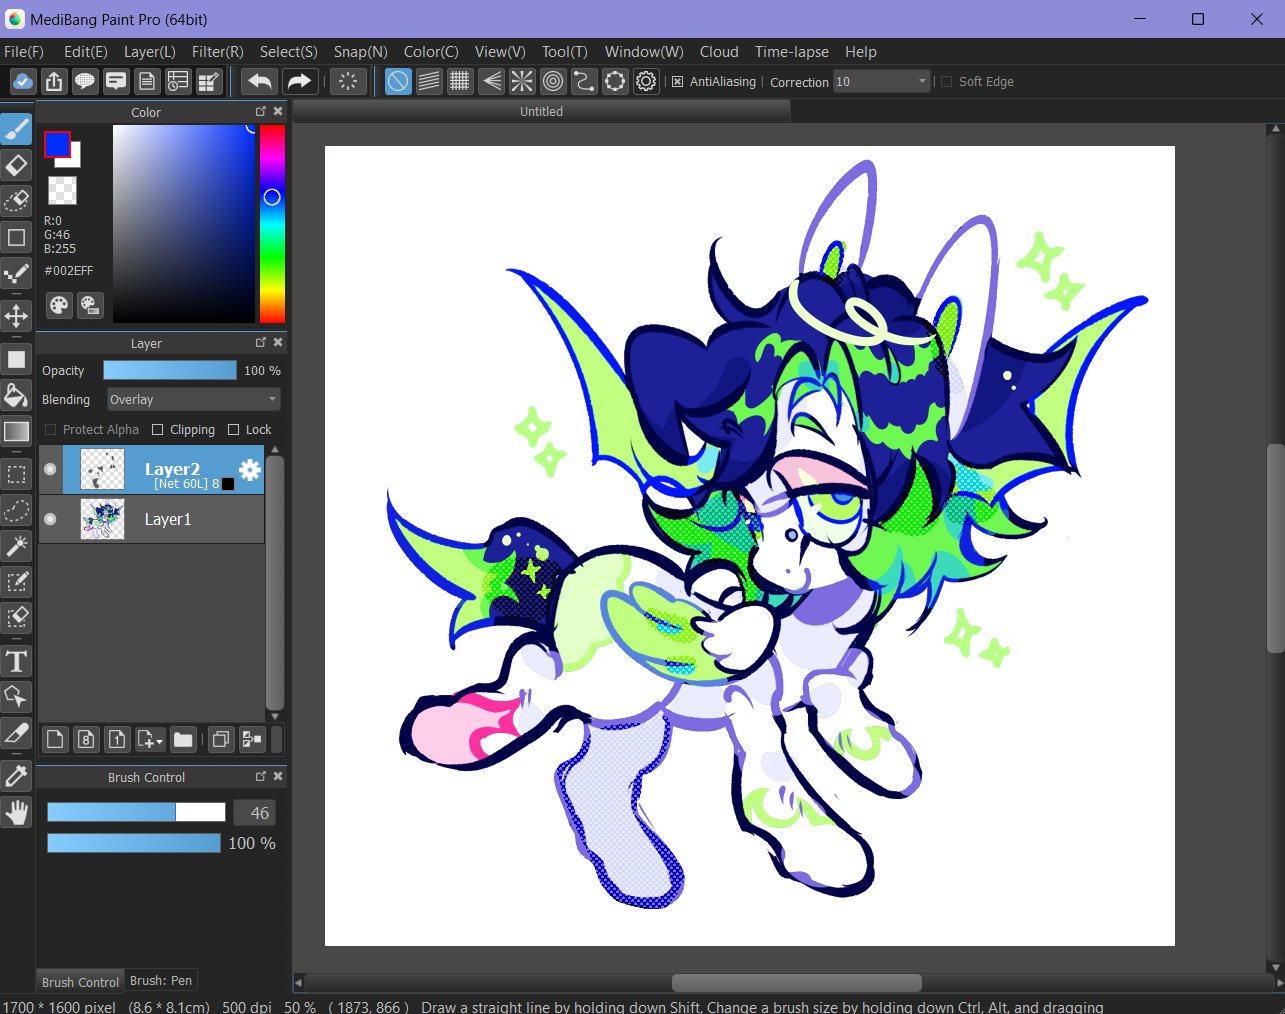The width and height of the screenshot is (1285, 1014).
Task: Open the Snap menu
Action: coord(361,52)
